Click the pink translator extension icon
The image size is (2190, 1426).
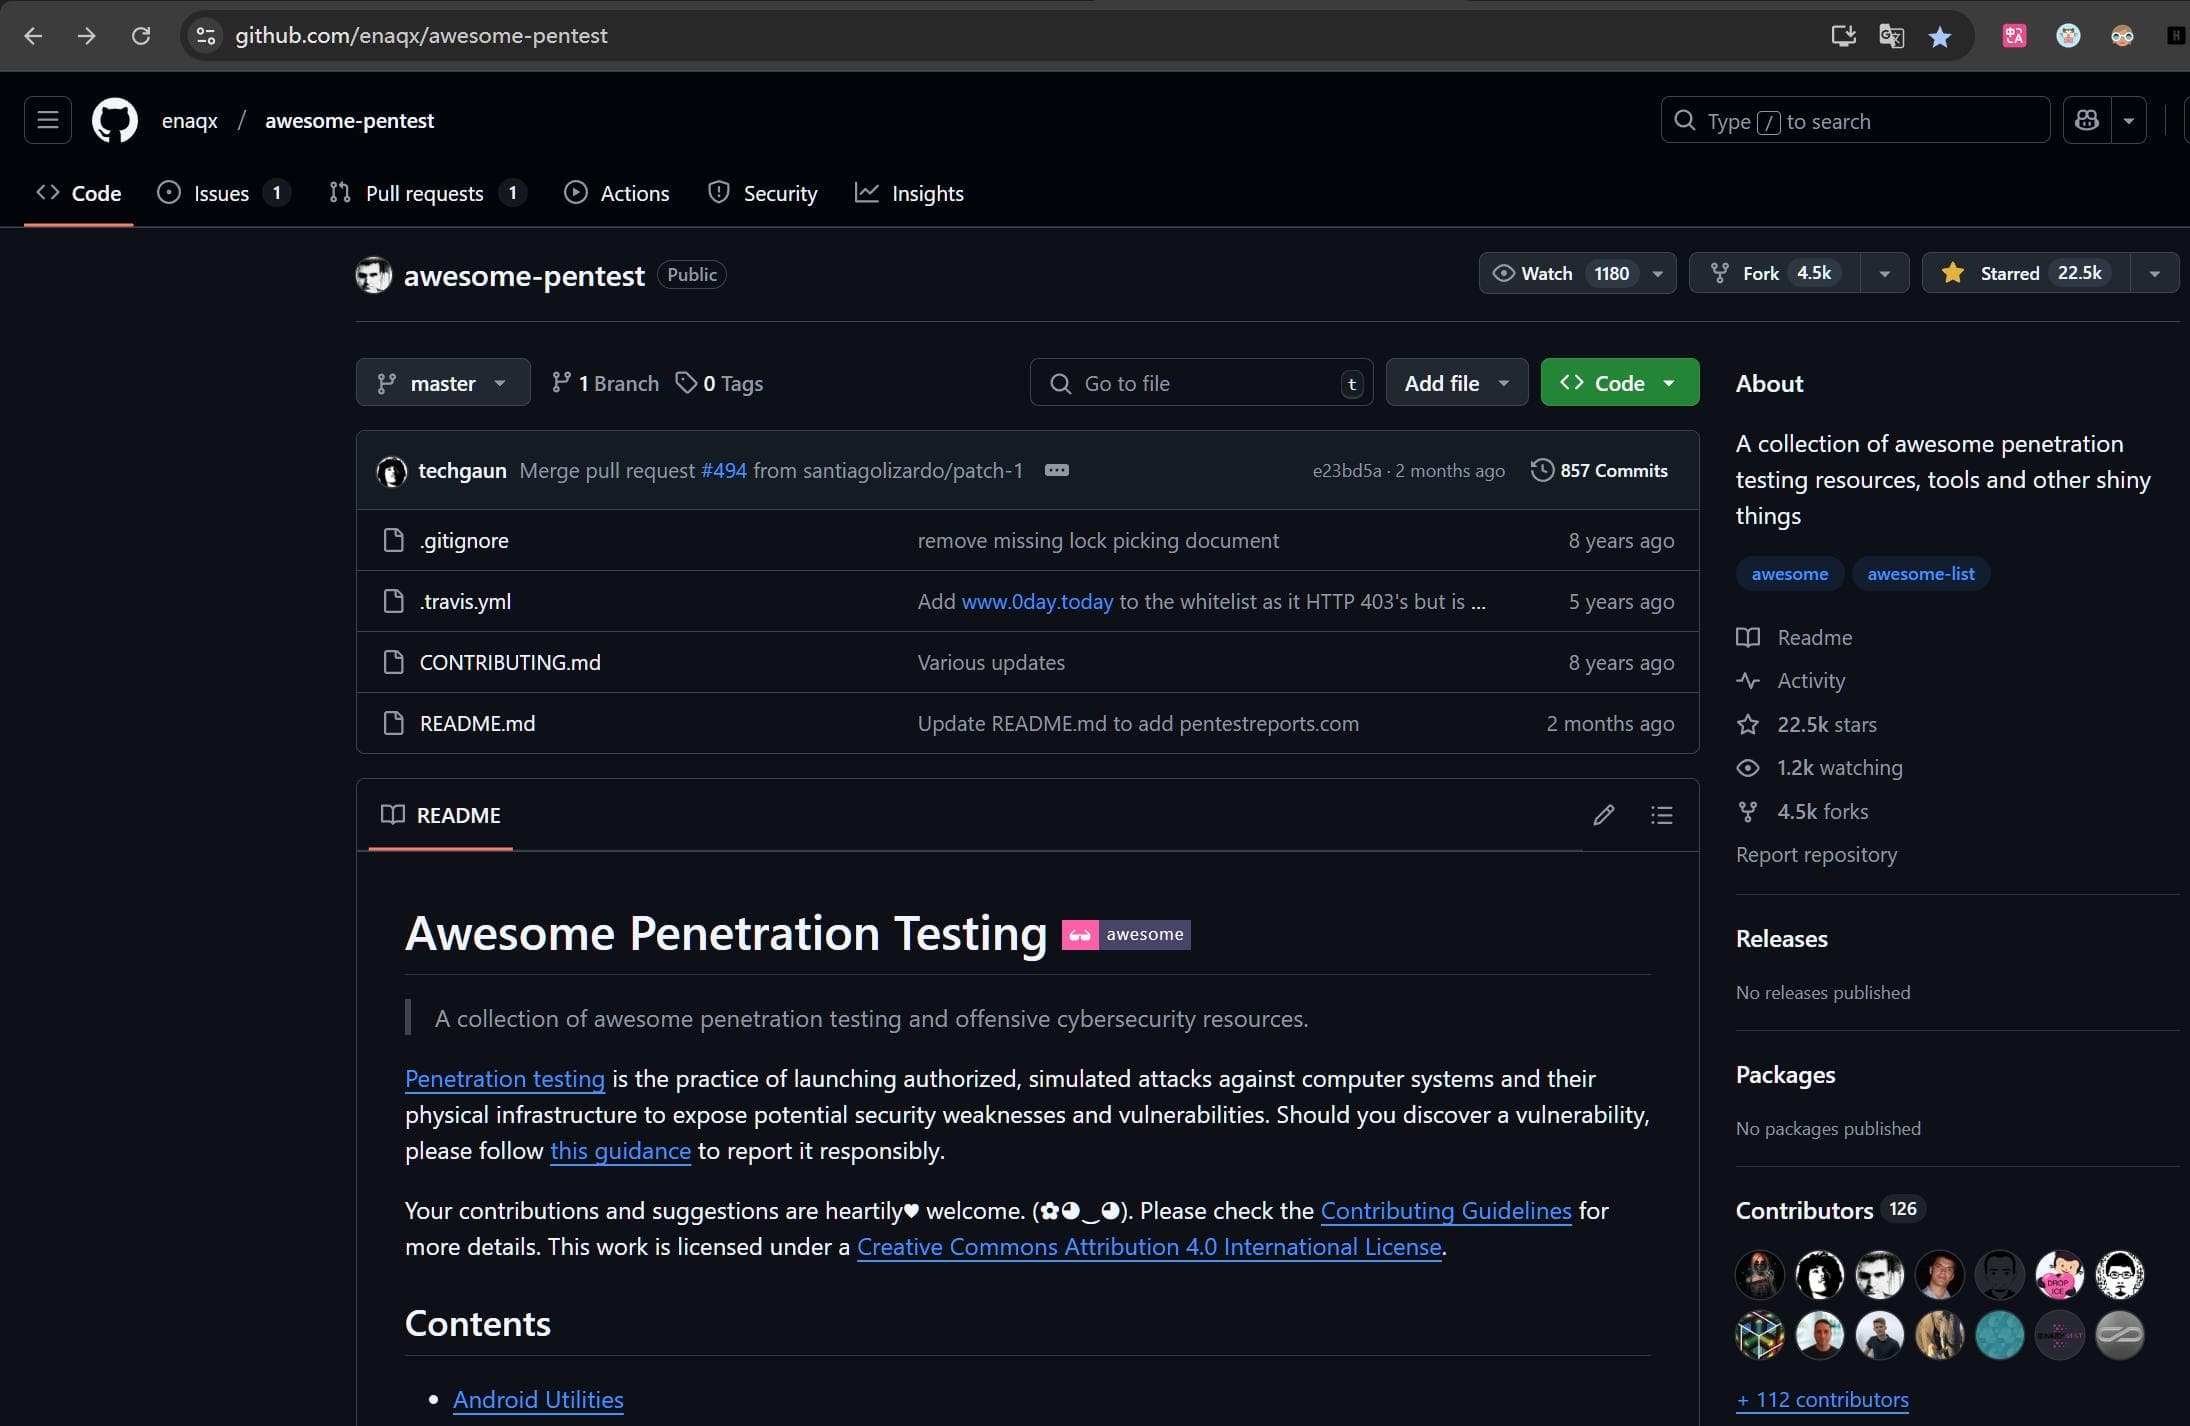[x=2014, y=36]
